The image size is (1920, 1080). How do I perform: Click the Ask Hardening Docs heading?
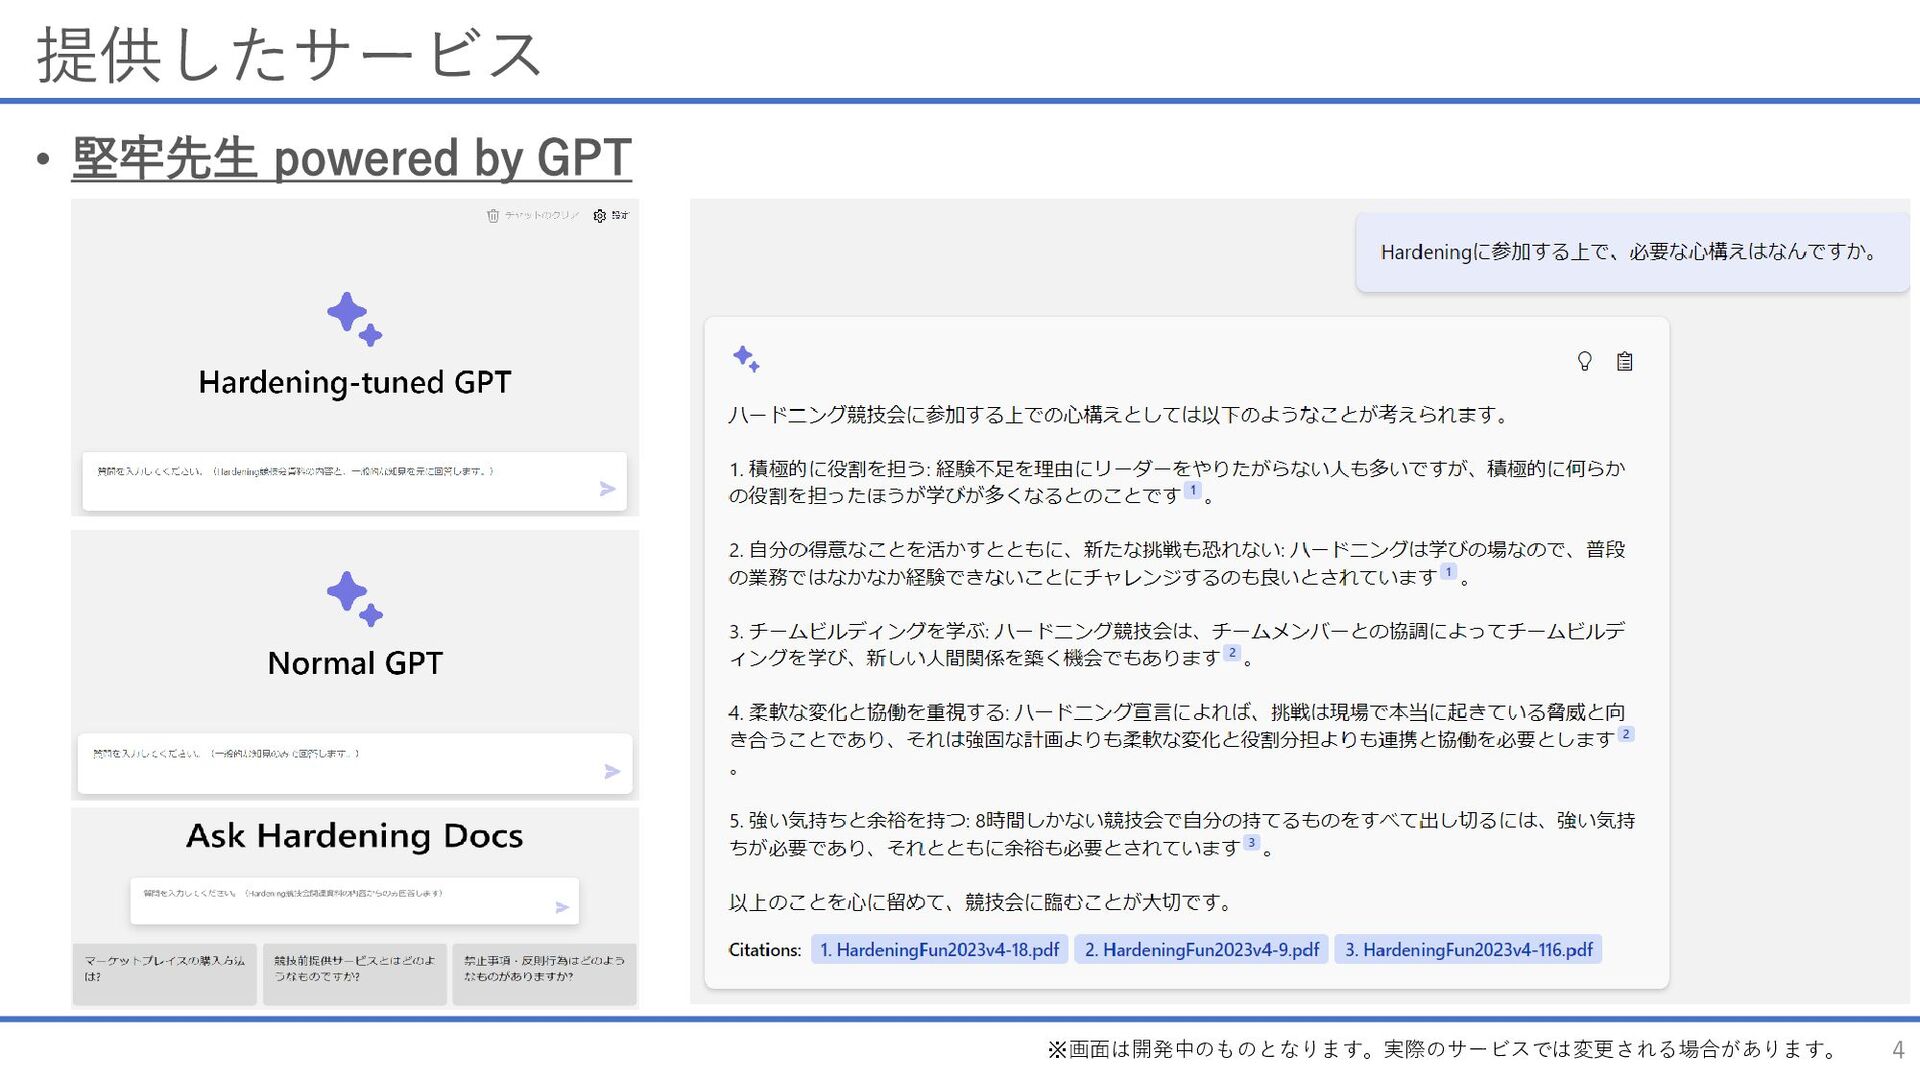click(x=355, y=835)
